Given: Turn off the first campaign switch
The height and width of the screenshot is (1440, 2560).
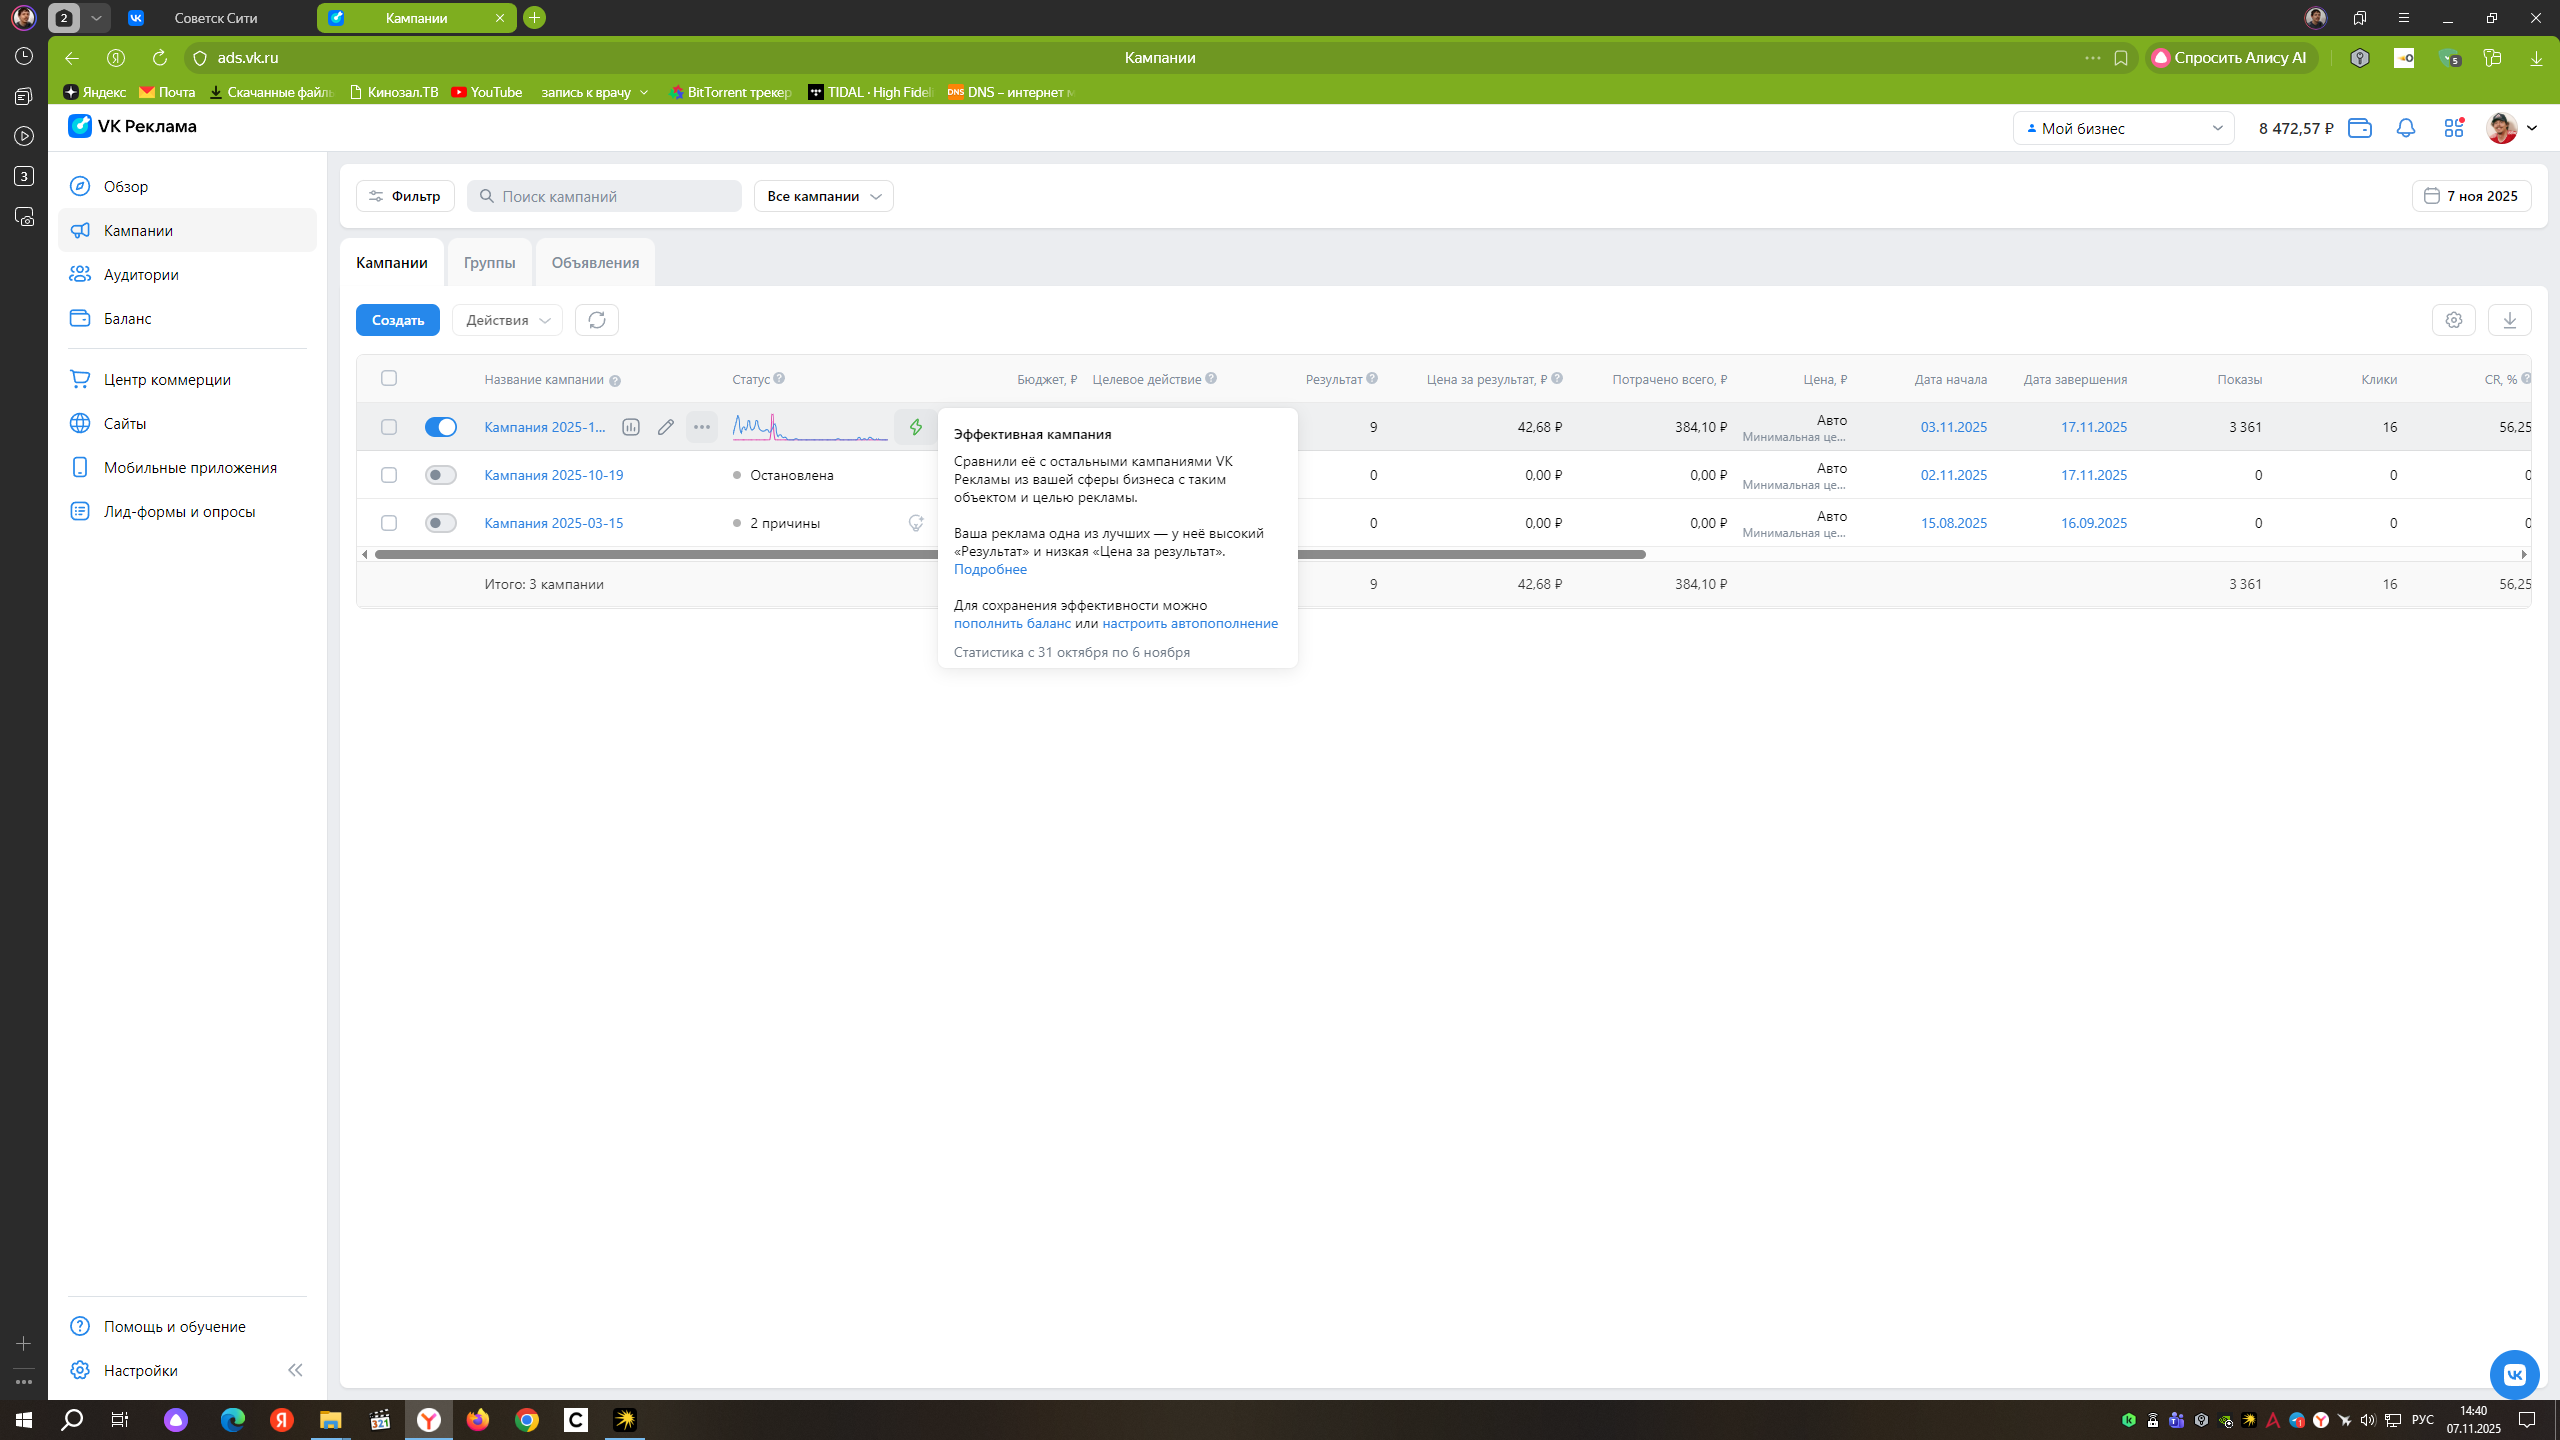Looking at the screenshot, I should coord(441,427).
